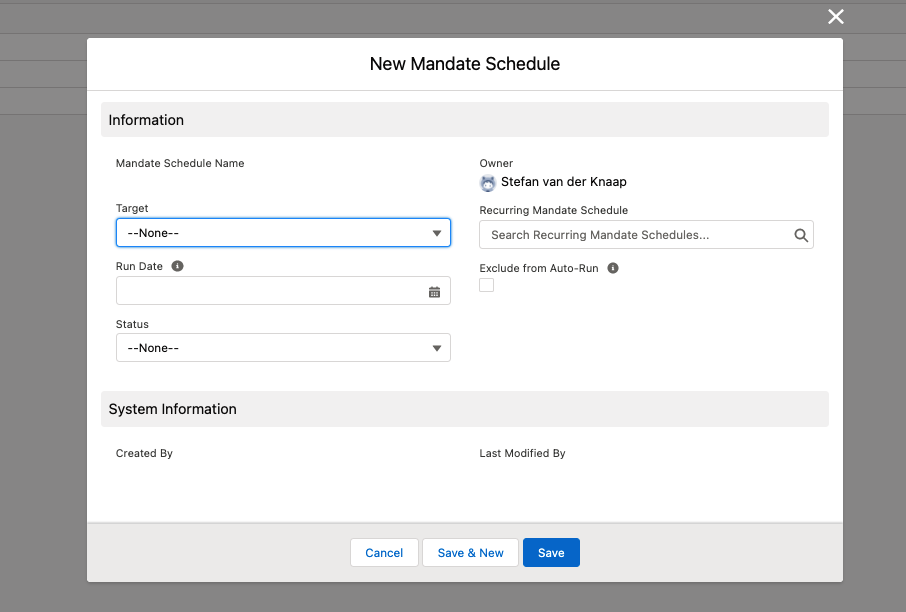The height and width of the screenshot is (612, 906).
Task: Click the System Information section header
Action: pos(170,408)
